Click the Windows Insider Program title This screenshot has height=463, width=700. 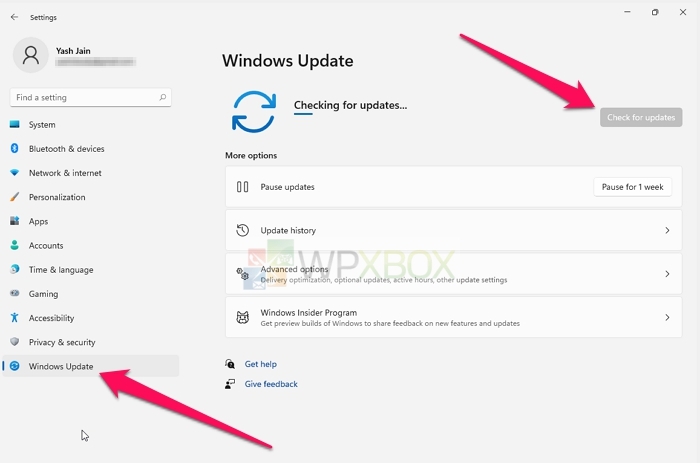308,313
